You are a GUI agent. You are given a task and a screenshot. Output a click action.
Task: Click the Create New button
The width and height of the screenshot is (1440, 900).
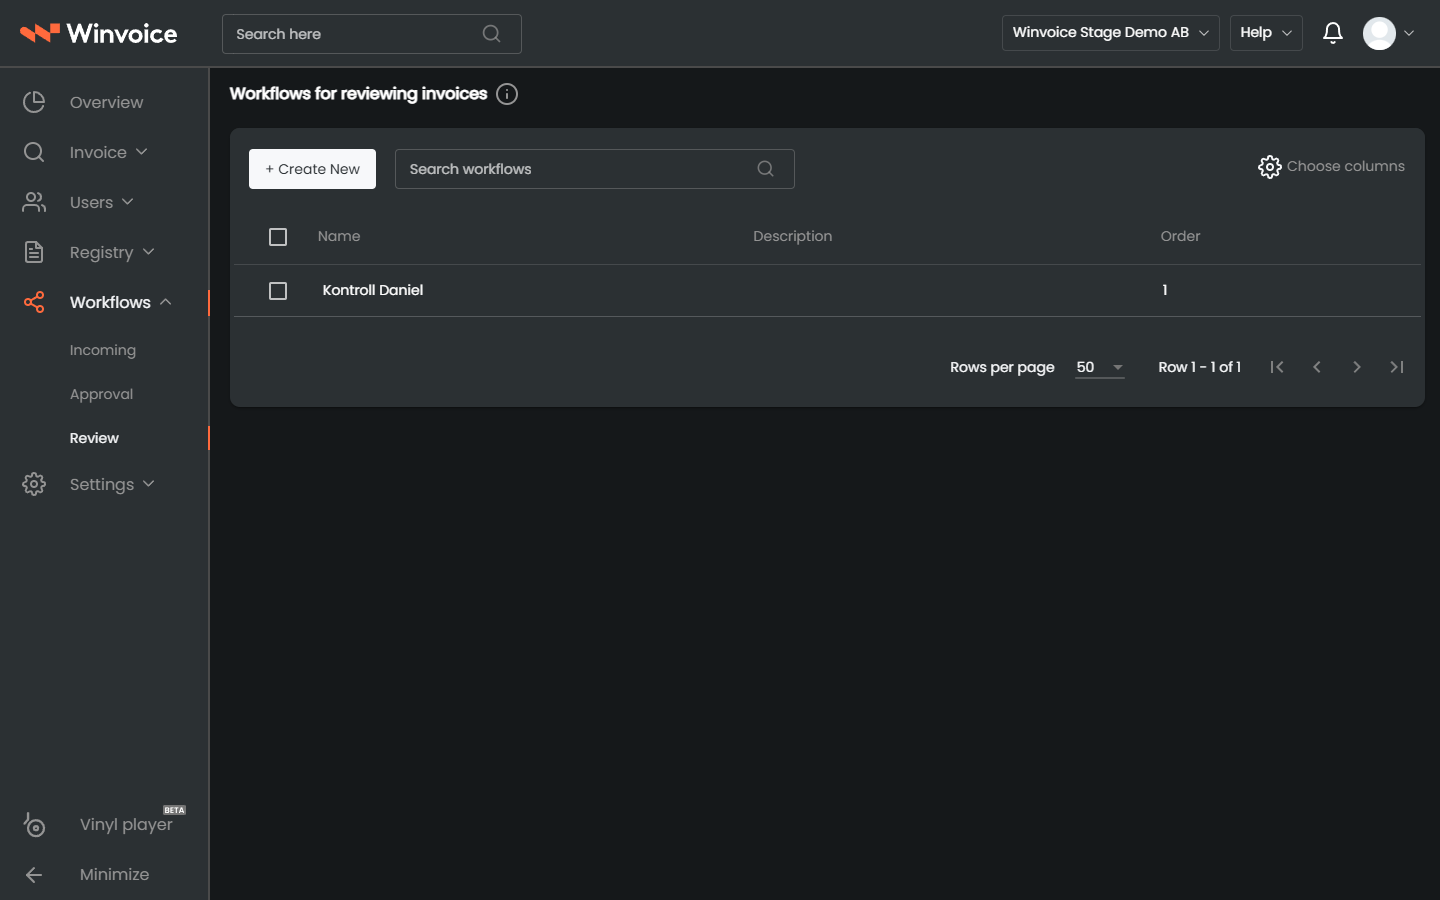[x=312, y=169]
